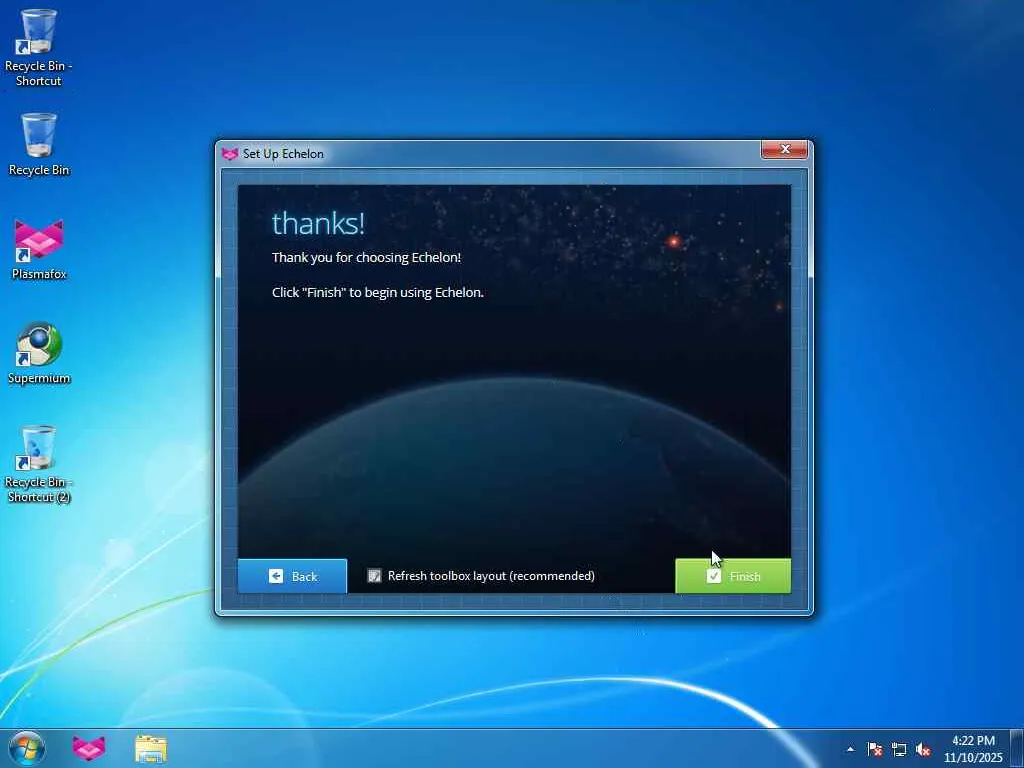Click the muted volume tray icon
This screenshot has height=768, width=1024.
[x=923, y=749]
